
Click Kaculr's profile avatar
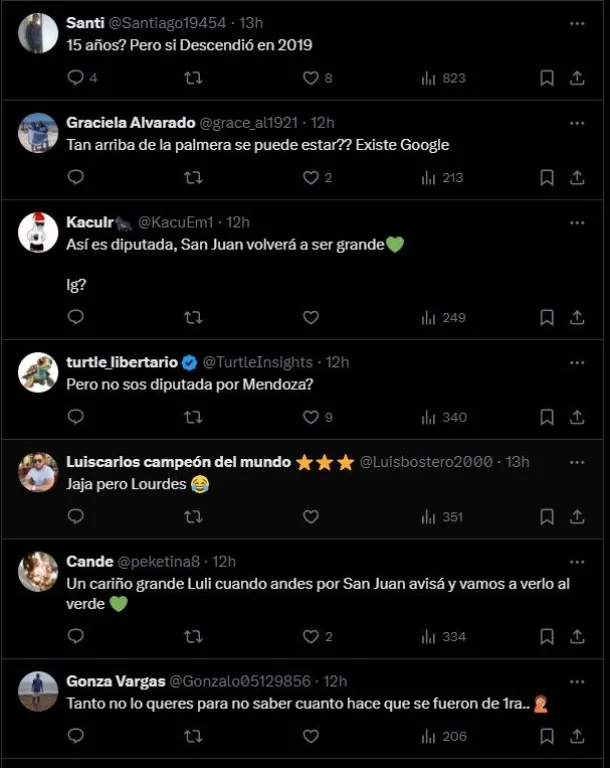(x=38, y=233)
